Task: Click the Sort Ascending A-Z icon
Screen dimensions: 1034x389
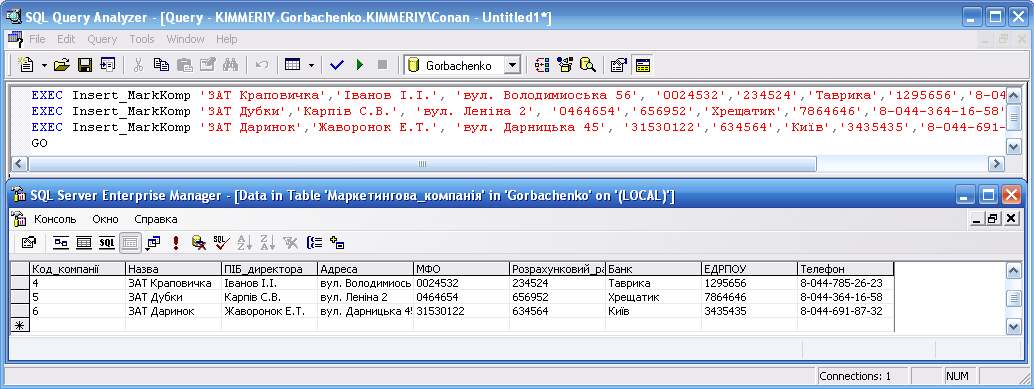Action: [x=244, y=243]
